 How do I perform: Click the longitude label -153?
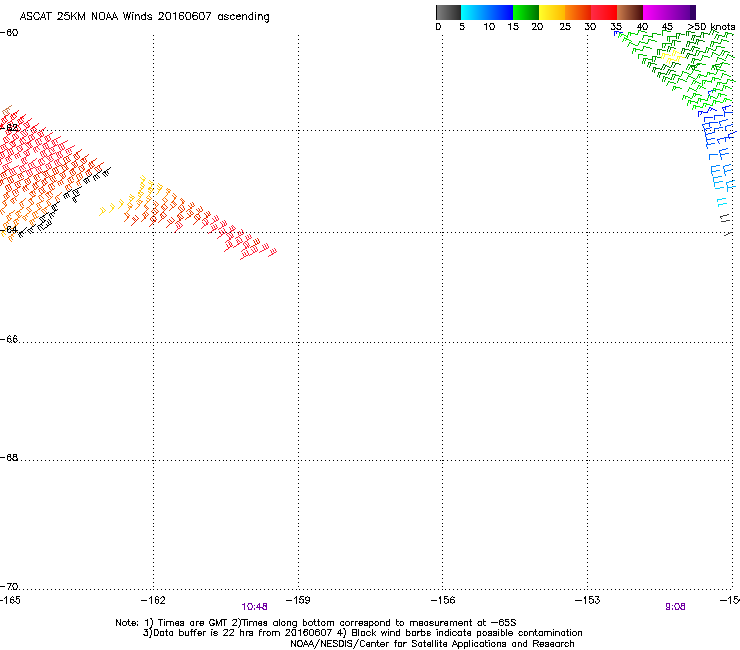click(x=588, y=600)
